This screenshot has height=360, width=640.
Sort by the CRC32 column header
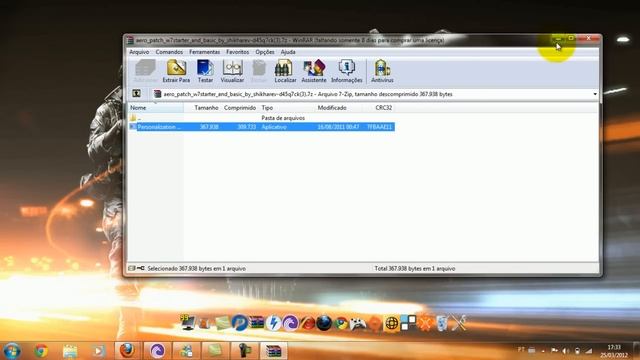click(x=378, y=108)
